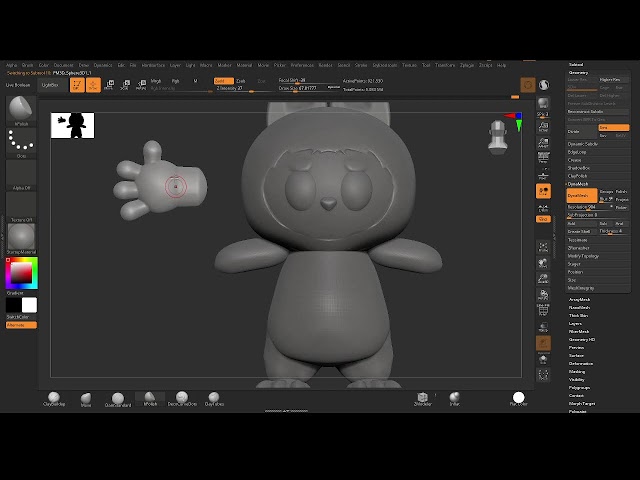Open the Help menu
Screen dimensions: 640x480
tap(501, 65)
